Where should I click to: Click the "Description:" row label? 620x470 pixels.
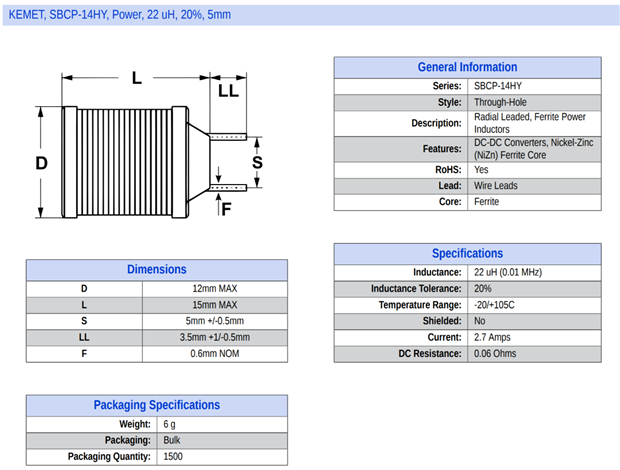(x=437, y=123)
